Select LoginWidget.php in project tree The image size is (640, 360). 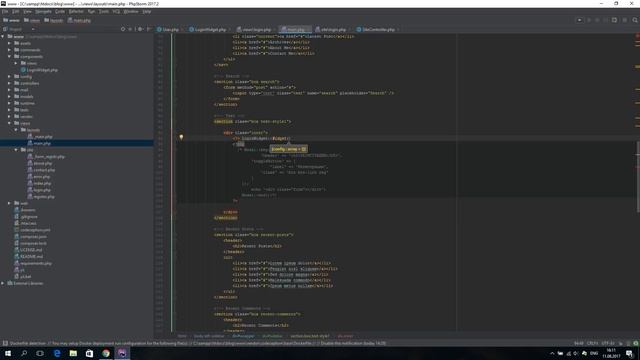(39, 70)
